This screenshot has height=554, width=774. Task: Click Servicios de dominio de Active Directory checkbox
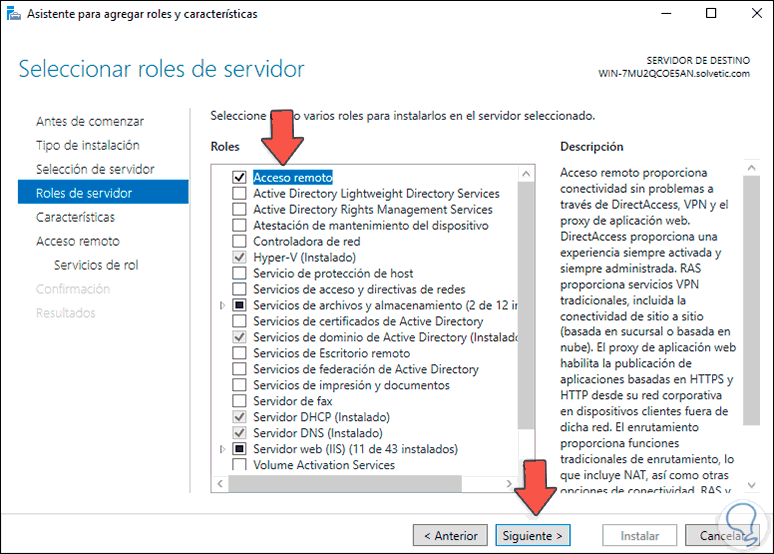239,337
